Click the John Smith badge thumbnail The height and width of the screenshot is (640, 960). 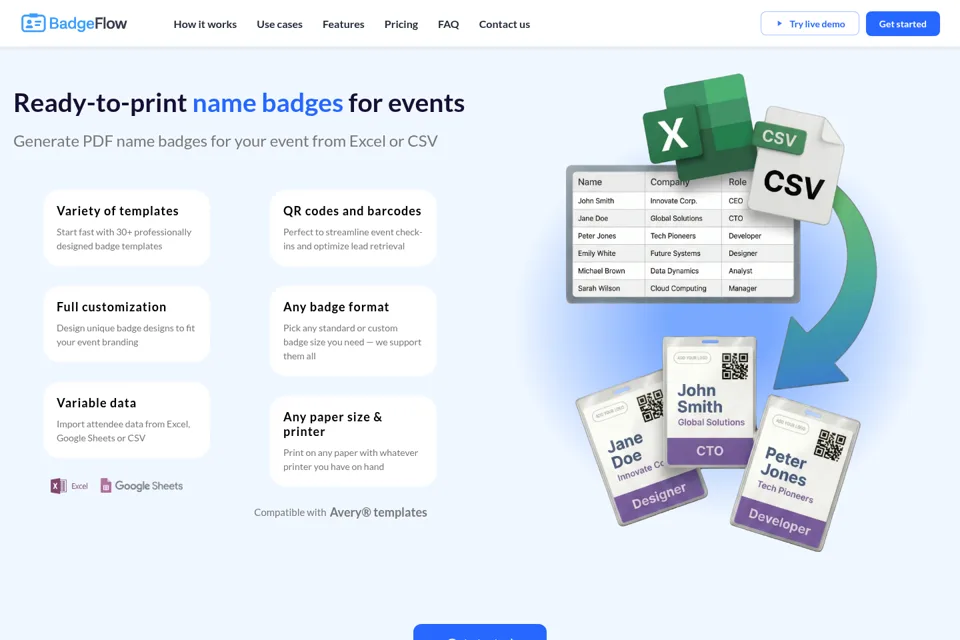coord(710,401)
